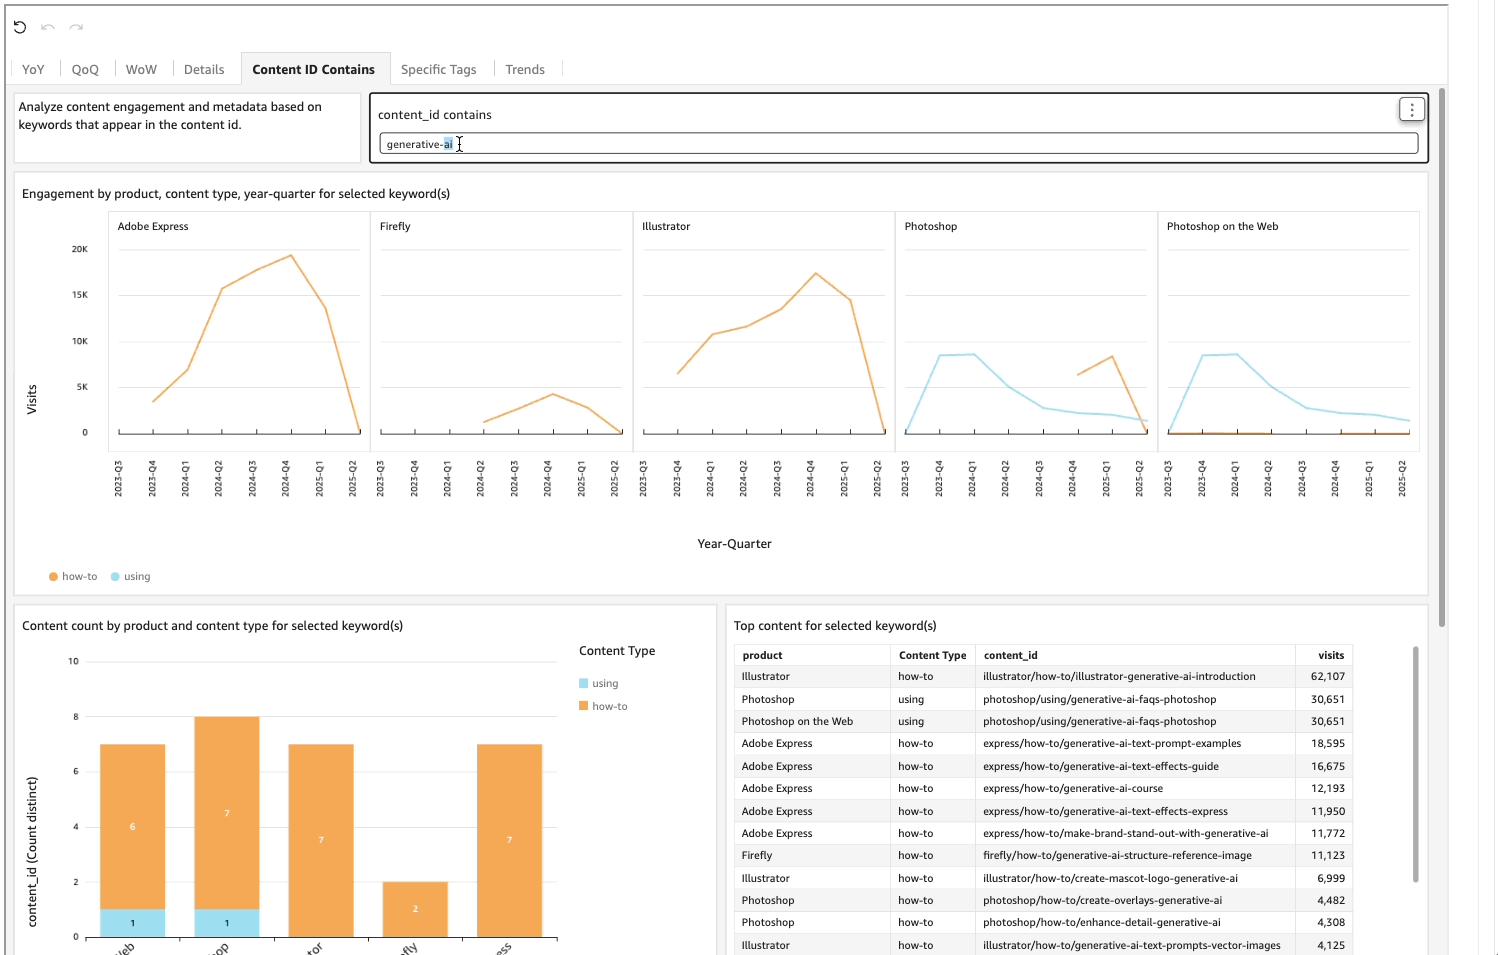Click the 16,675 visits value
Screen dimensions: 1498x955
pyautogui.click(x=1328, y=766)
